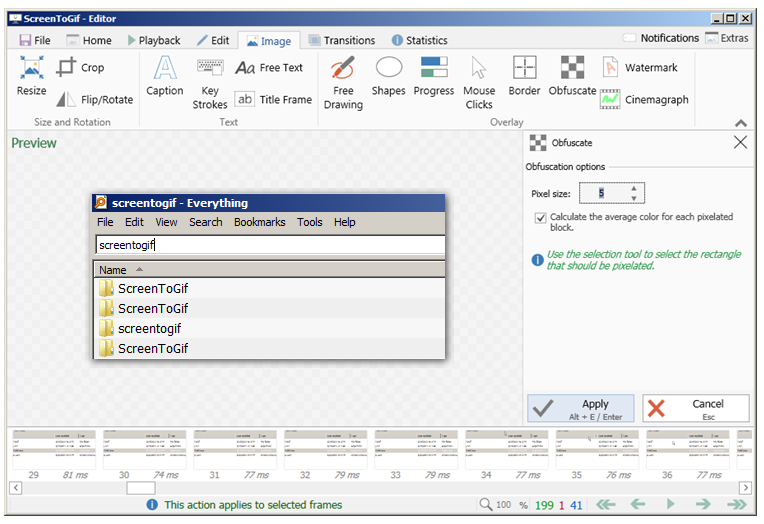Image resolution: width=764 pixels, height=524 pixels.
Task: Go to the previous frame
Action: point(638,505)
